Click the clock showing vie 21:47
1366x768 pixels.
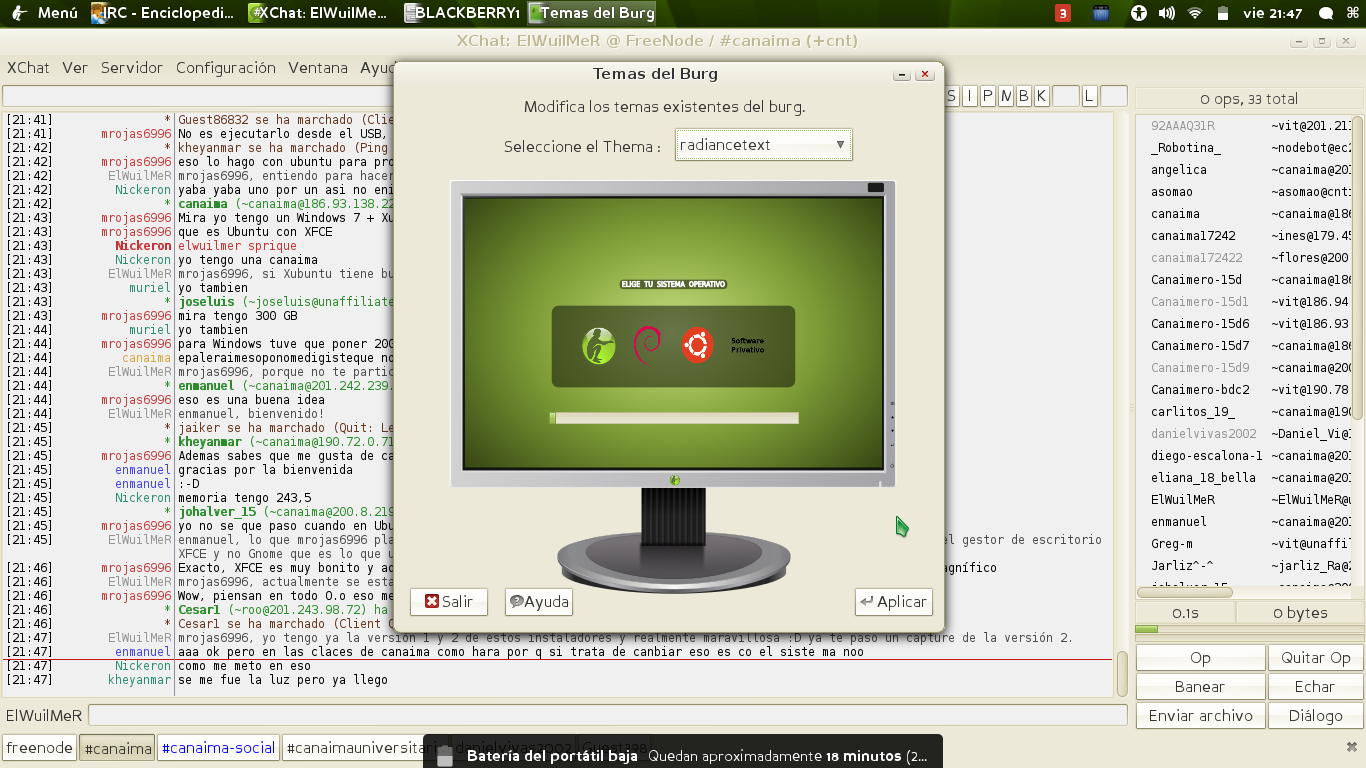1272,13
